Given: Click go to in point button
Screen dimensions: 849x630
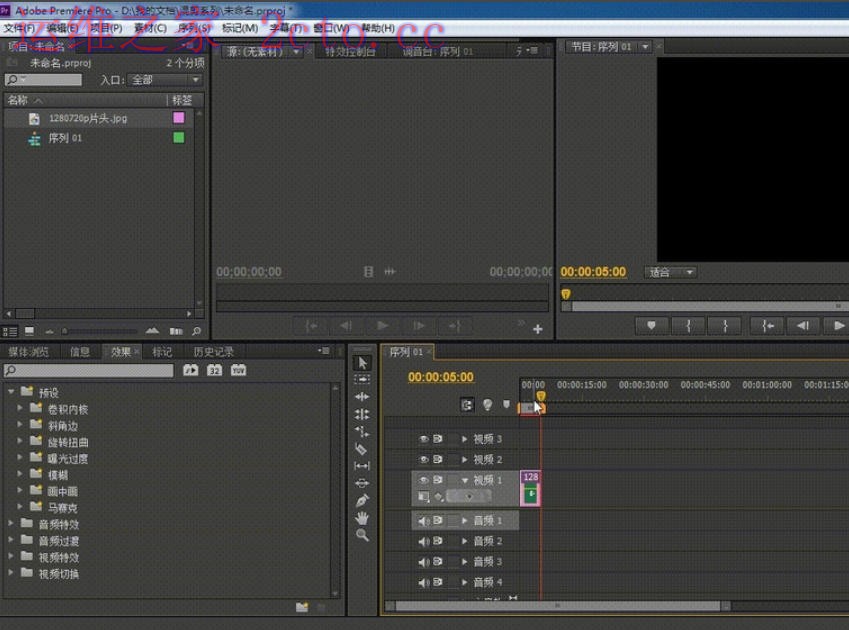Looking at the screenshot, I should pos(767,325).
